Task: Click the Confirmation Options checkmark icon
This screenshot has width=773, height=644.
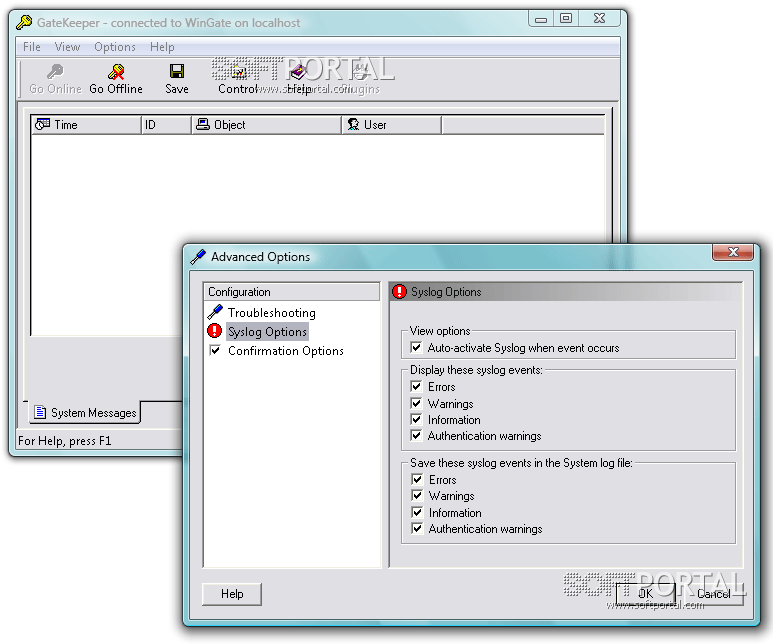Action: click(215, 351)
